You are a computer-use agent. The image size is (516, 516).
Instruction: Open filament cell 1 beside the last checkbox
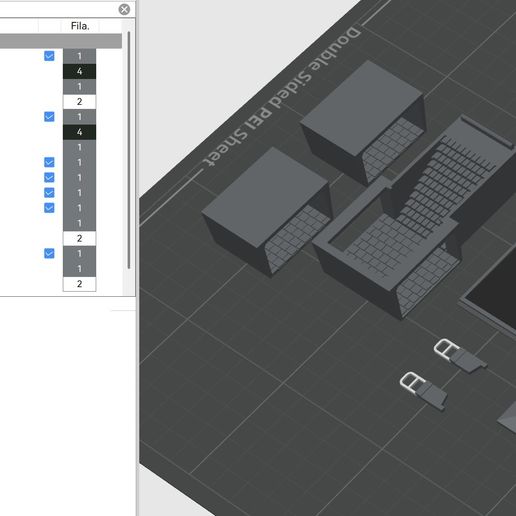pyautogui.click(x=79, y=254)
